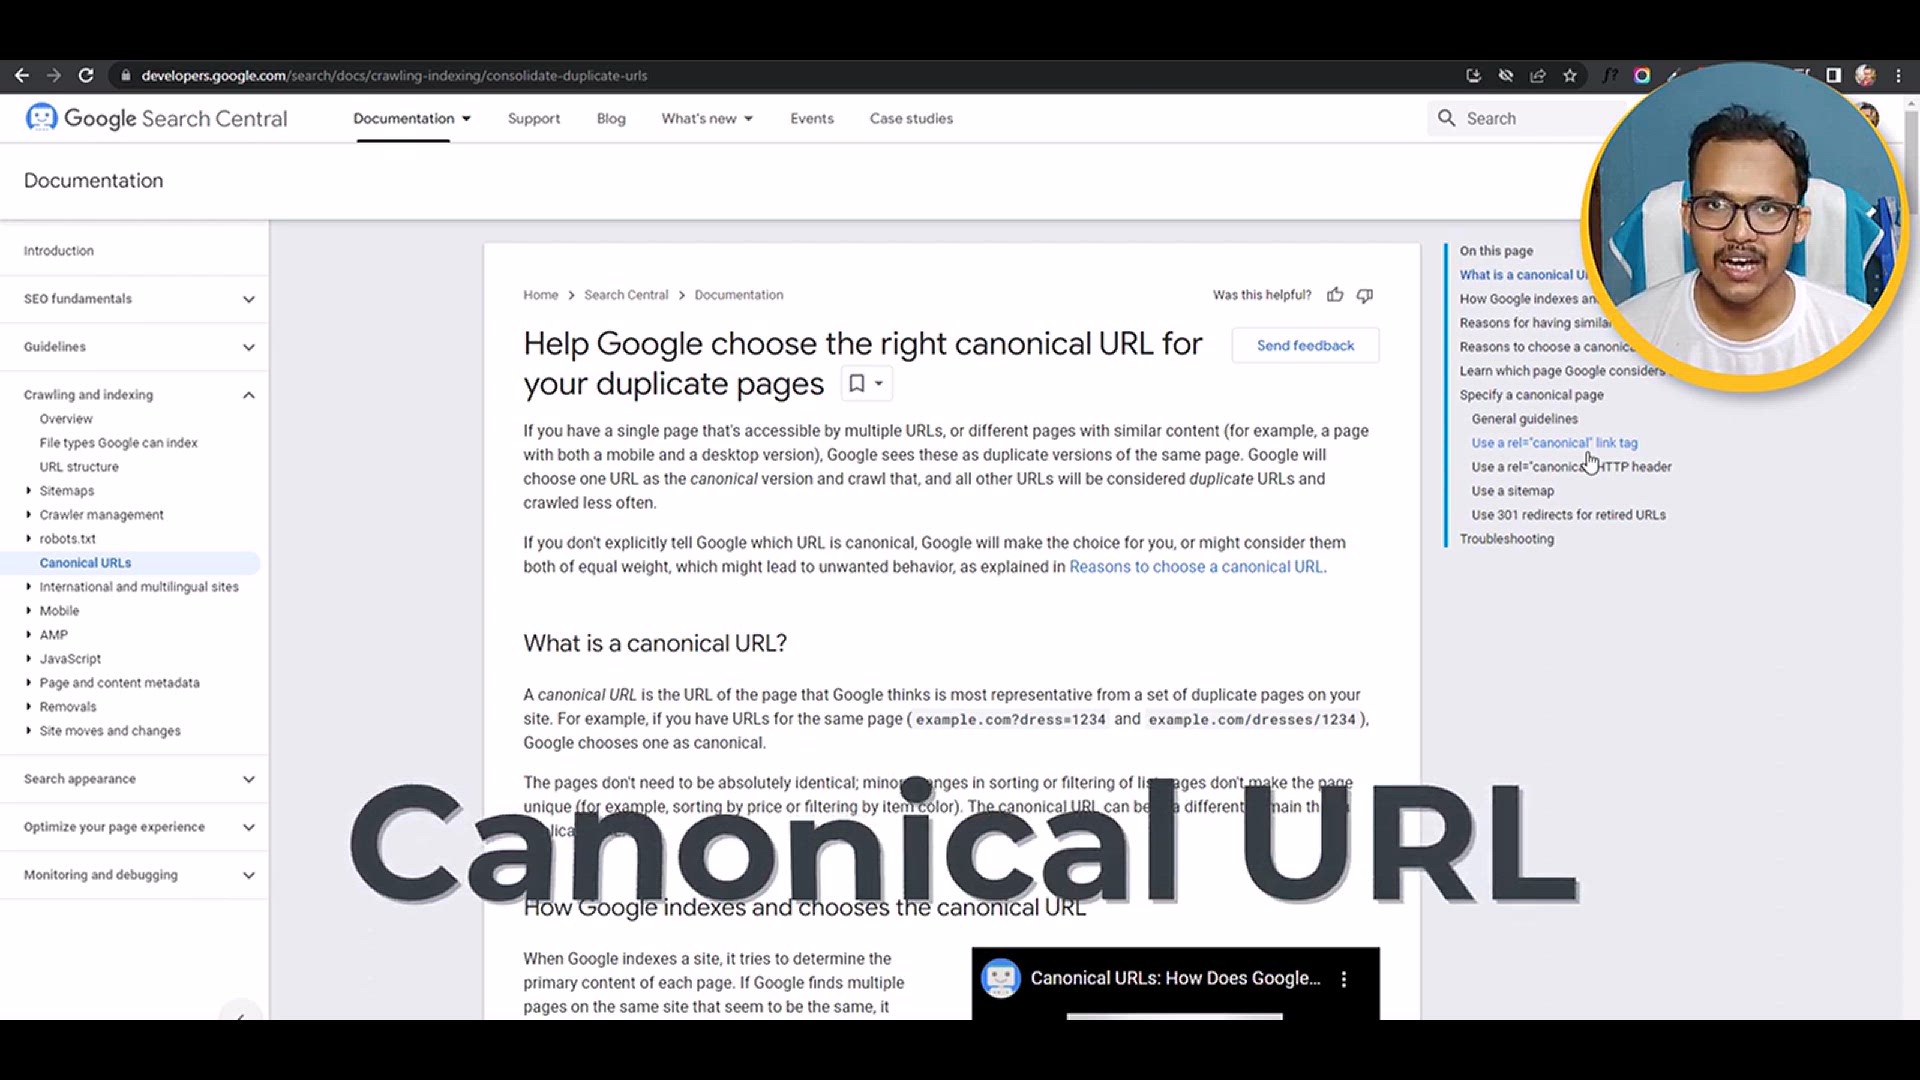Image resolution: width=1920 pixels, height=1080 pixels.
Task: Click the thumbs up helpful icon
Action: tap(1335, 295)
